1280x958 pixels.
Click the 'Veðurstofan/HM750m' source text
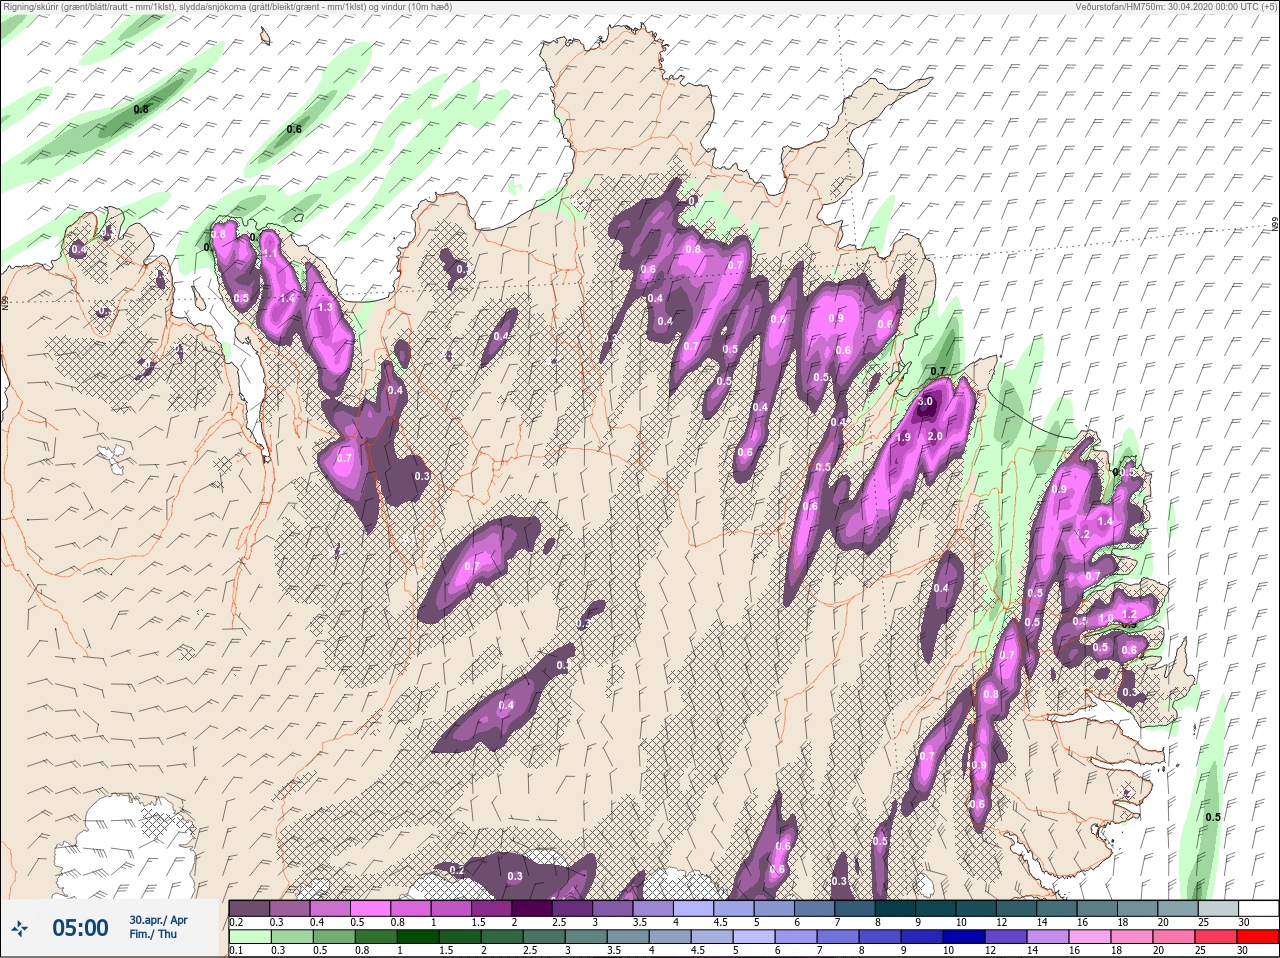pyautogui.click(x=1120, y=7)
